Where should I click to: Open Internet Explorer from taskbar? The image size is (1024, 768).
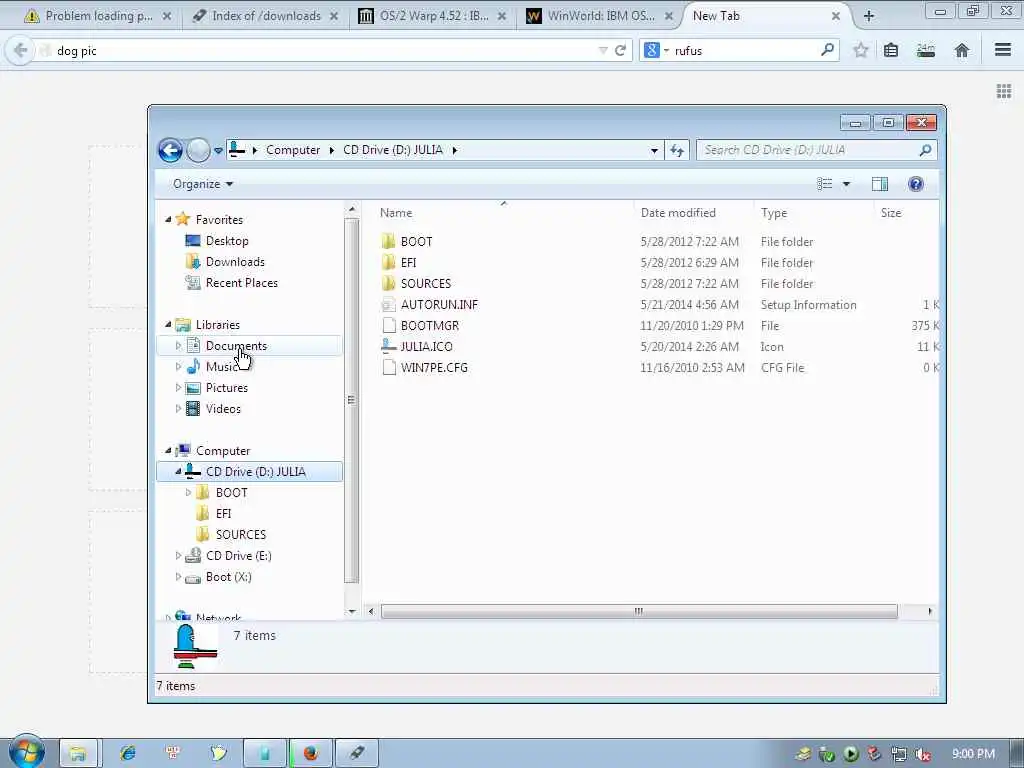click(x=127, y=753)
